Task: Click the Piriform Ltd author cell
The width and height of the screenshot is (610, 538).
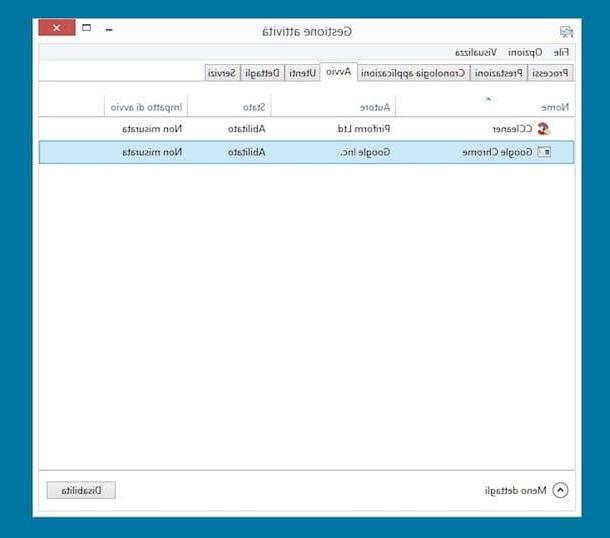Action: coord(364,129)
